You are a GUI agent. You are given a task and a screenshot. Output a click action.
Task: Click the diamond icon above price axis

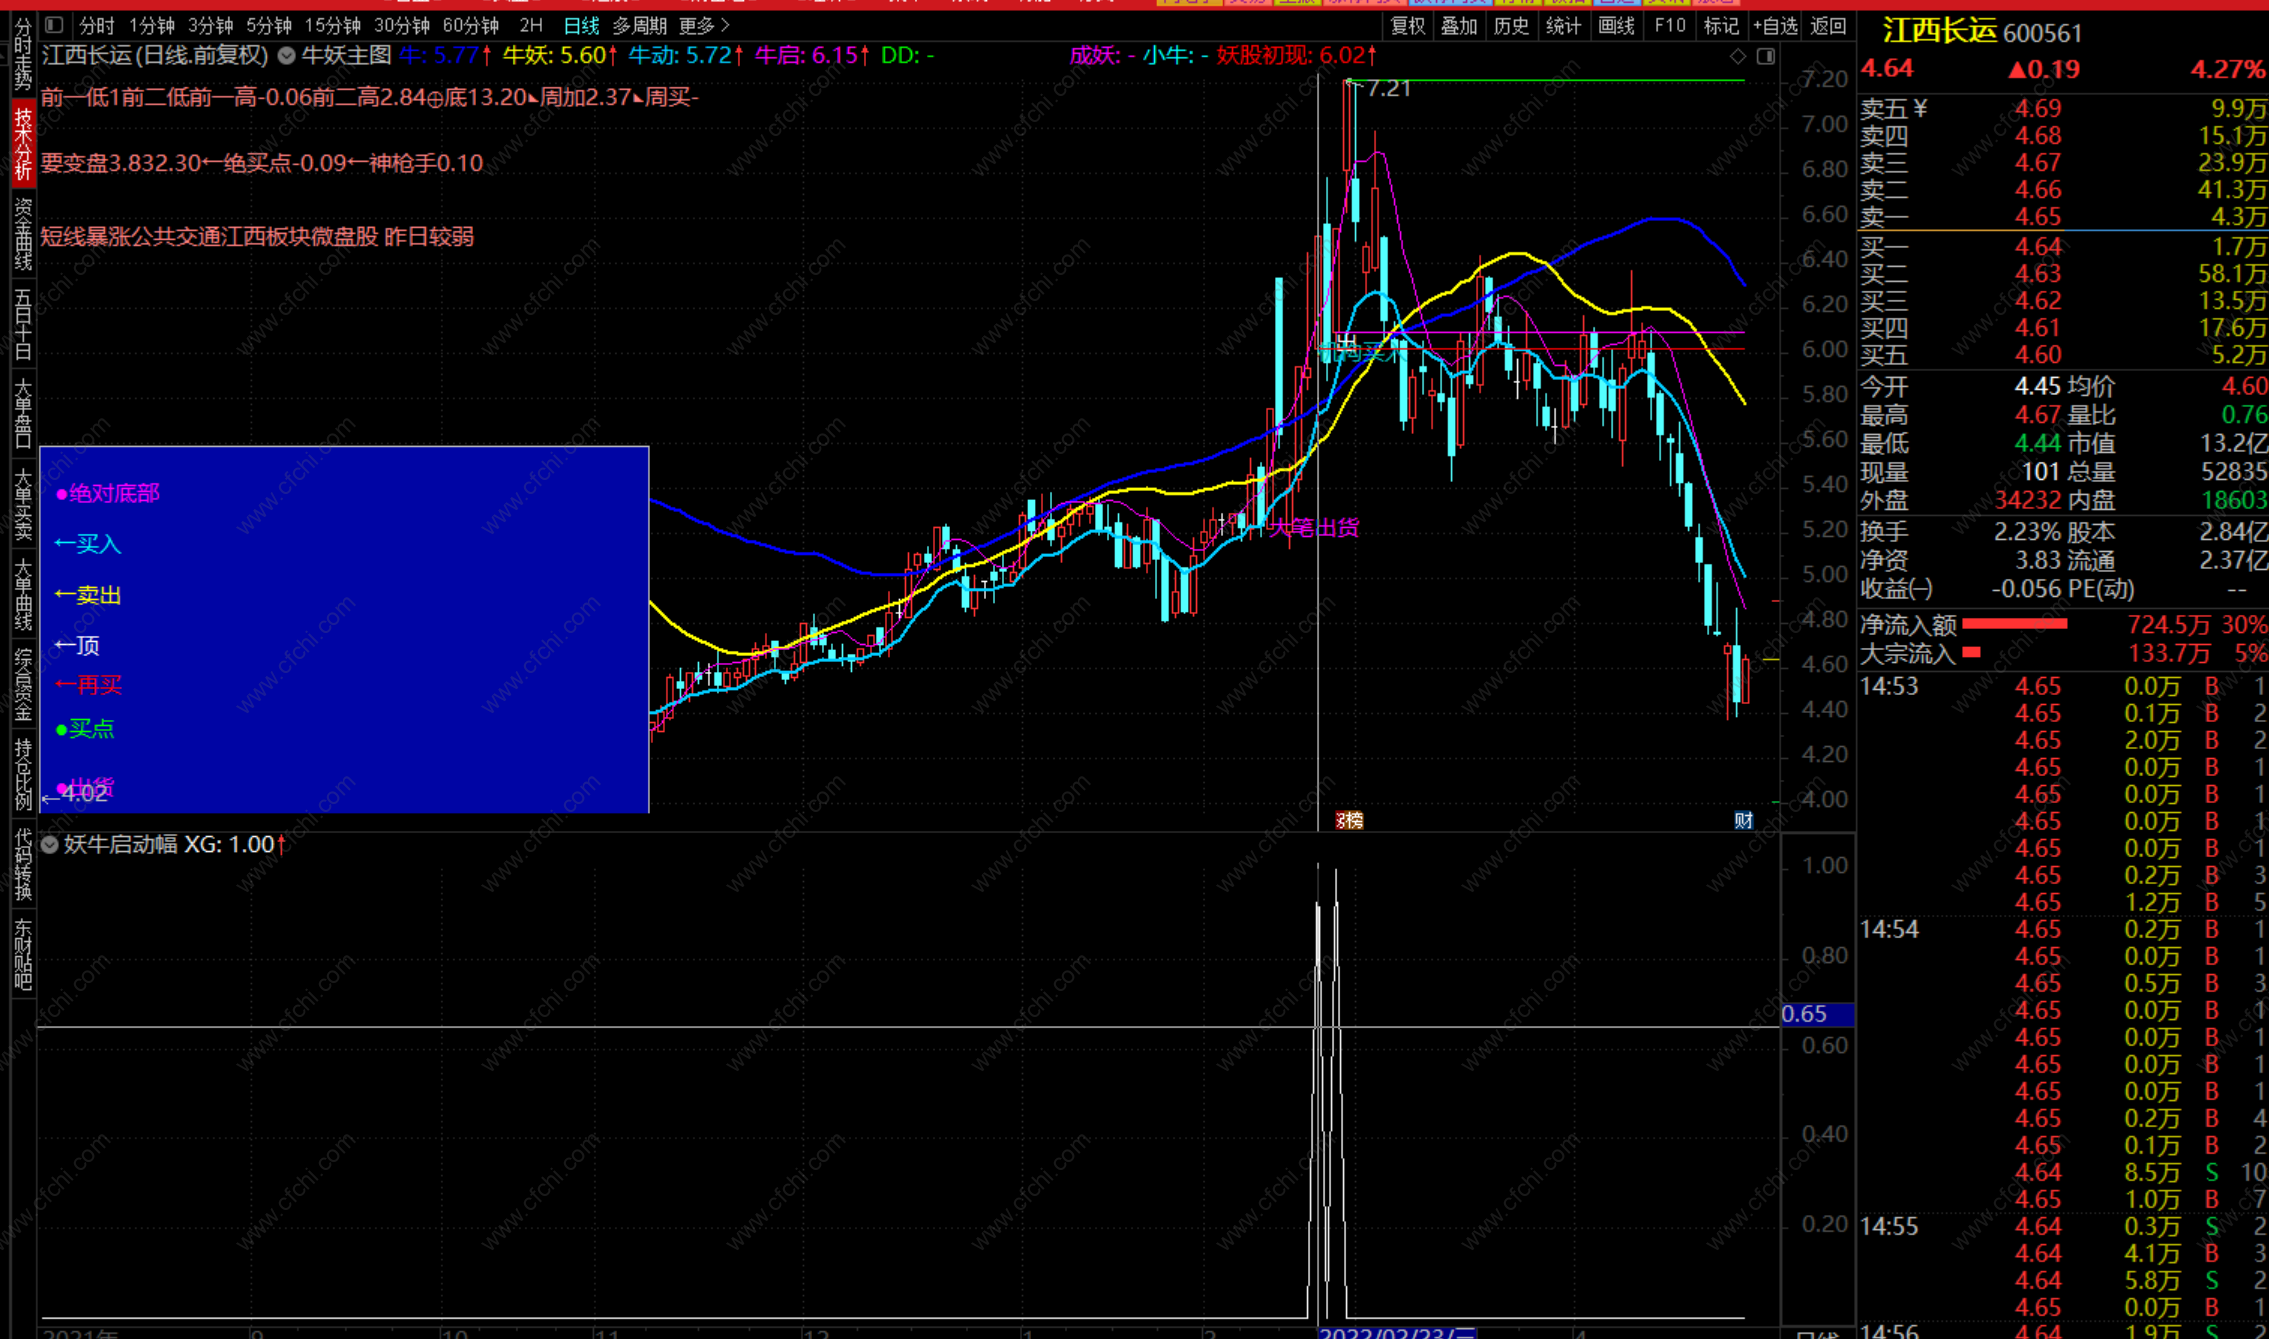[x=1738, y=56]
